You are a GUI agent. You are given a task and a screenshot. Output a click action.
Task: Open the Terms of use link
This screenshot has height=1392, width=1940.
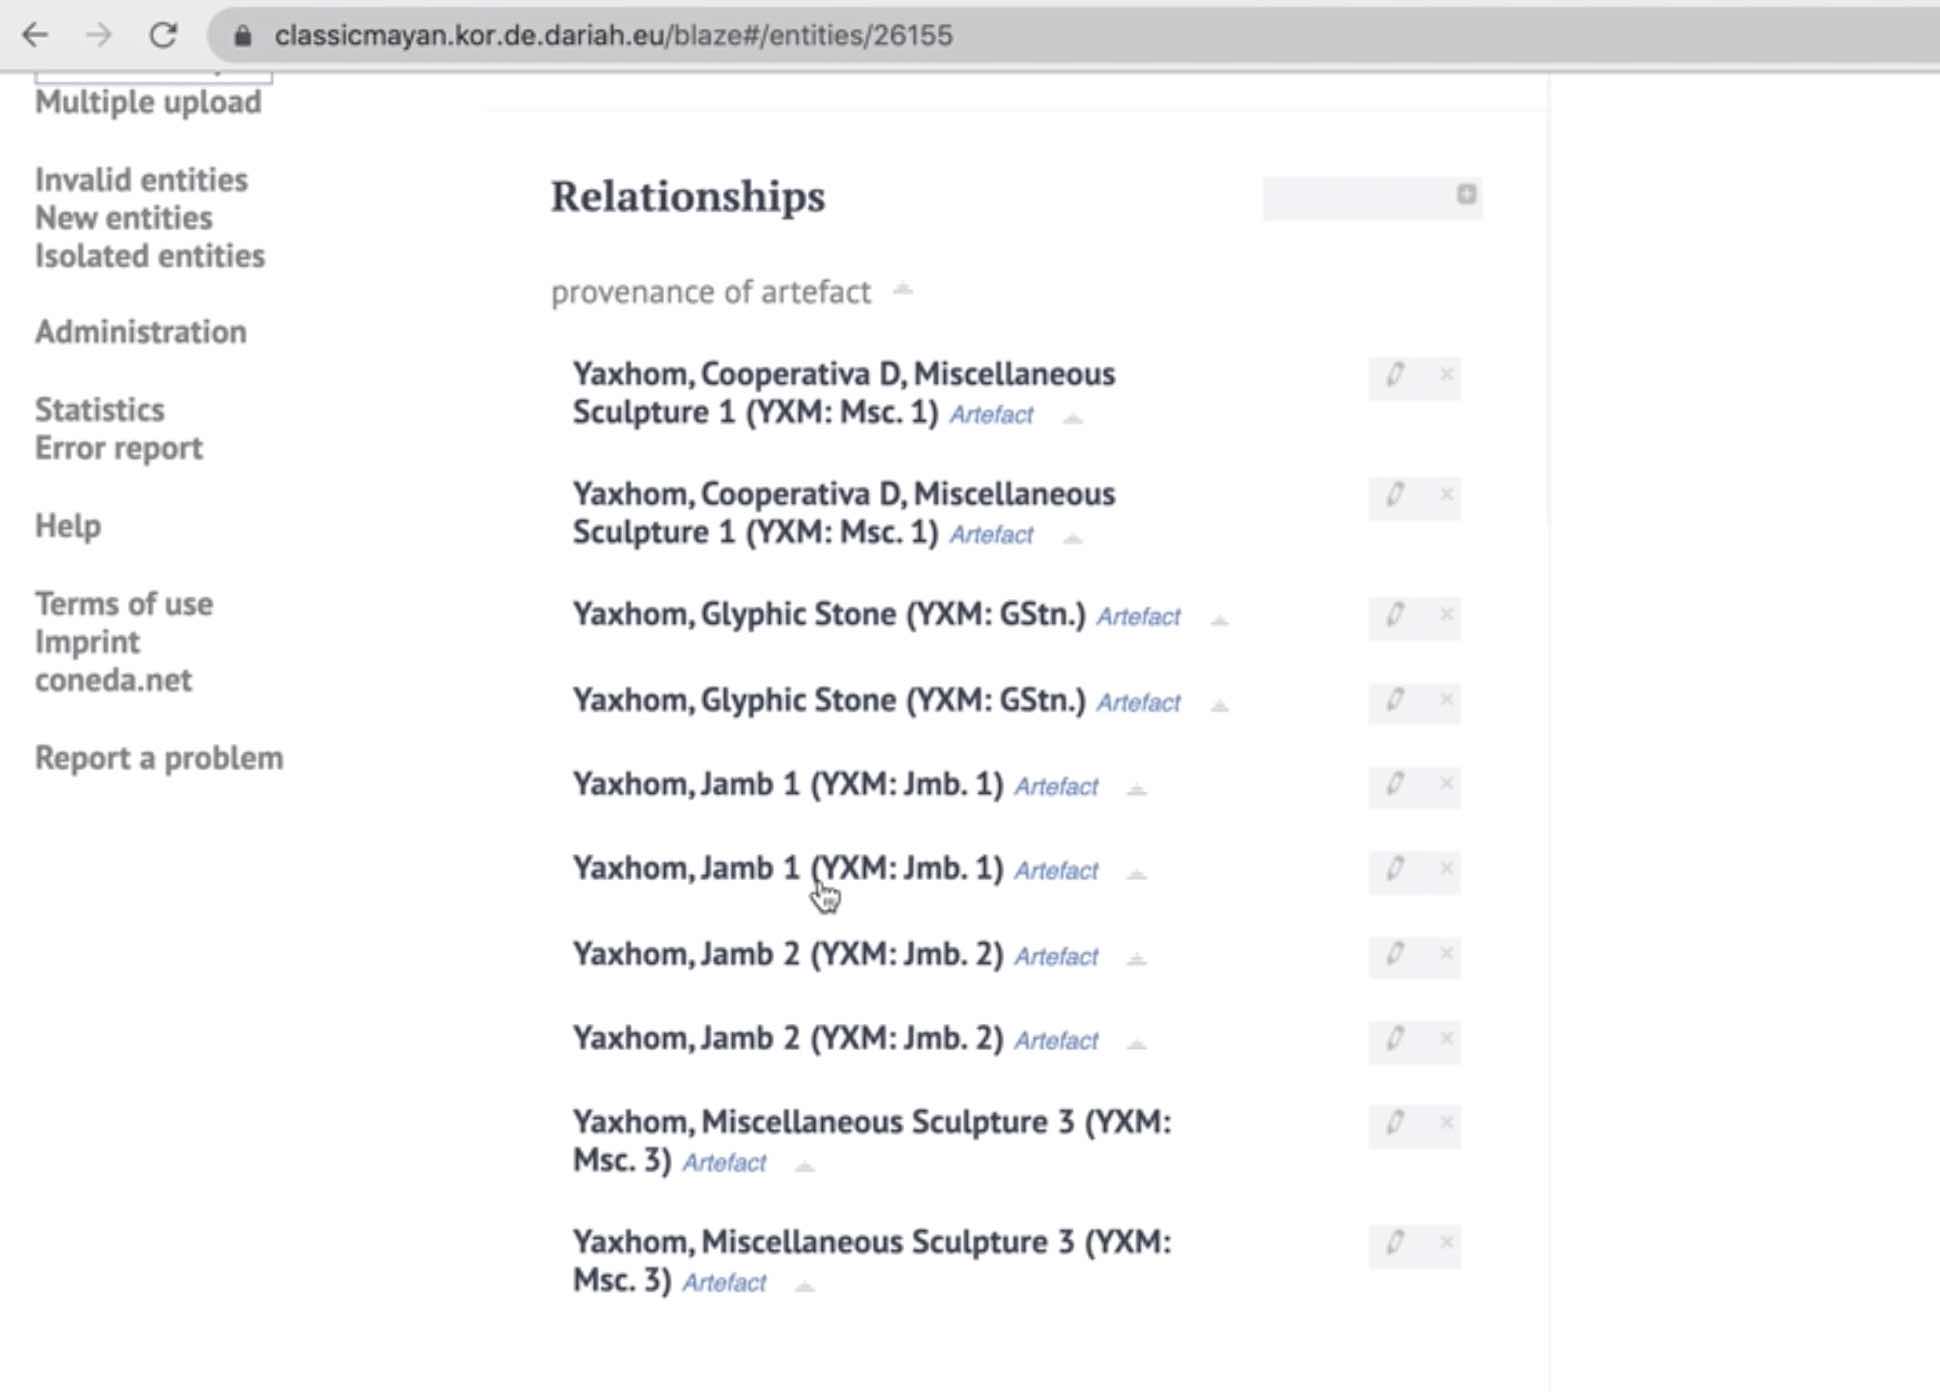point(123,603)
